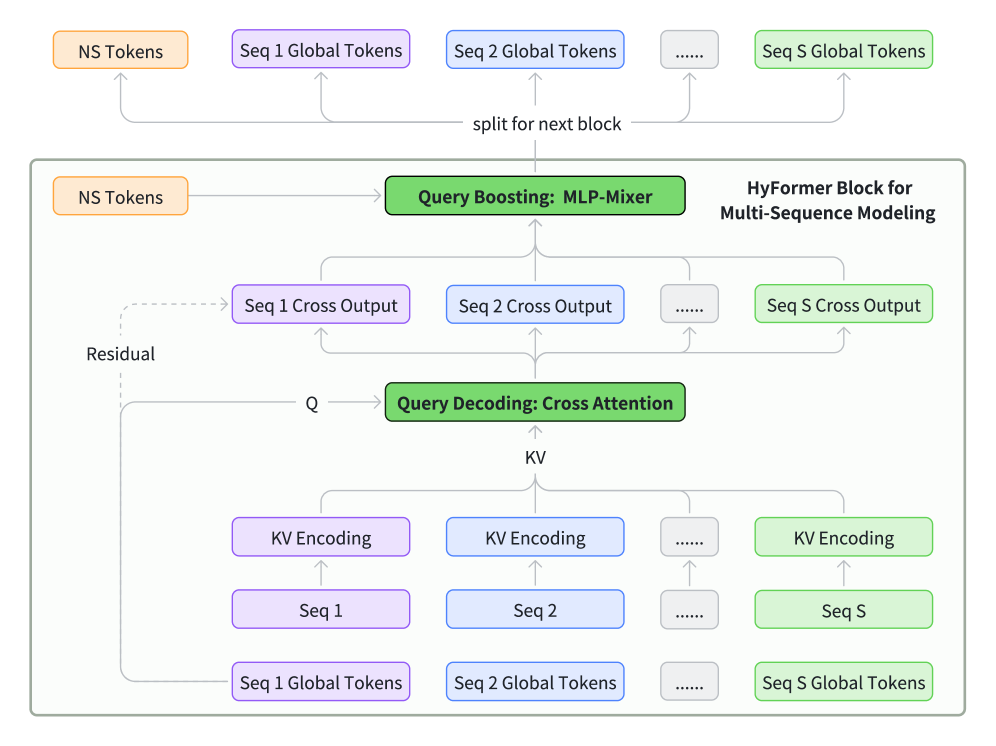996x746 pixels.
Task: Click the Seq 2 Cross Output box
Action: click(x=535, y=305)
